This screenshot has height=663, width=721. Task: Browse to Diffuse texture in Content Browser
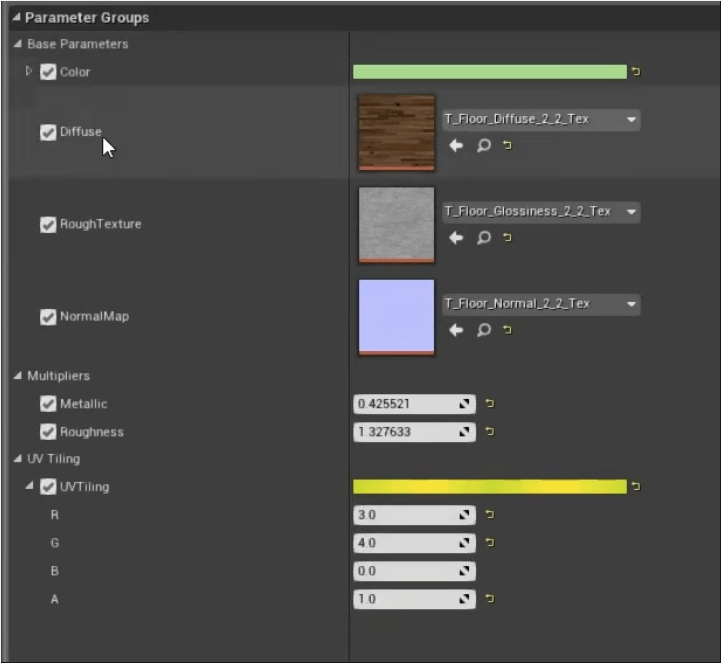click(x=484, y=146)
